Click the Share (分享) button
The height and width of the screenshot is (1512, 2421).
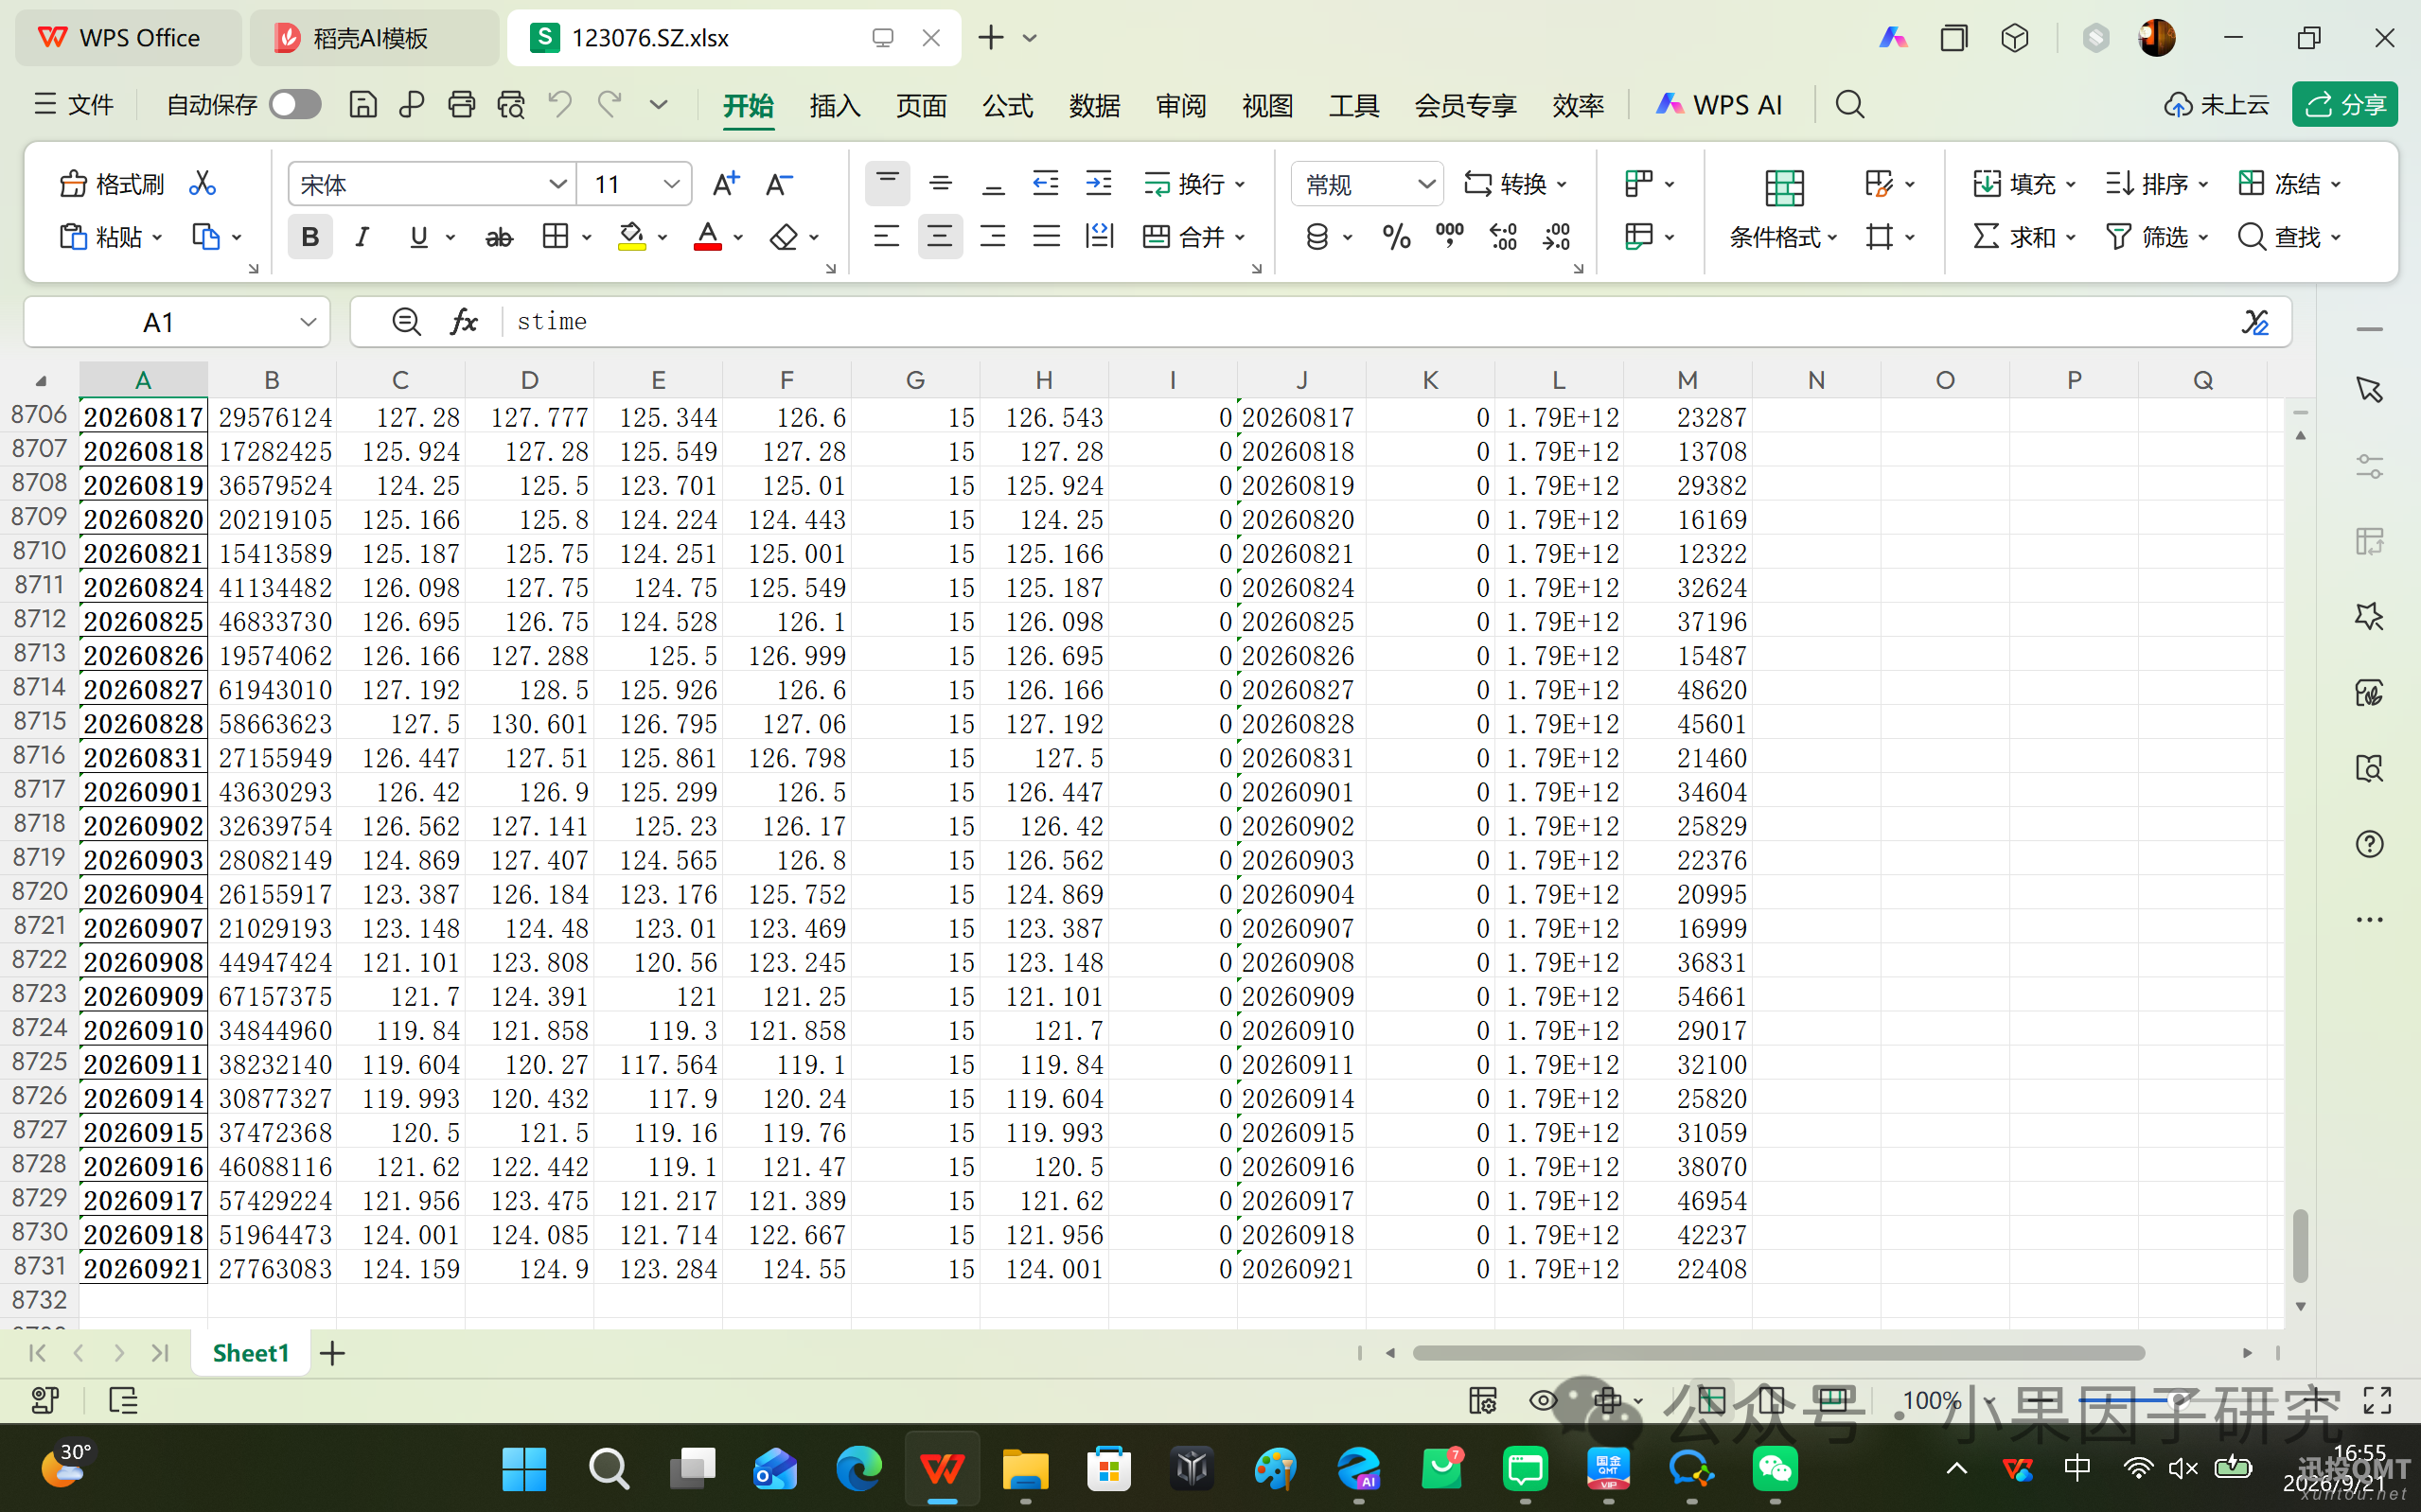click(x=2344, y=104)
